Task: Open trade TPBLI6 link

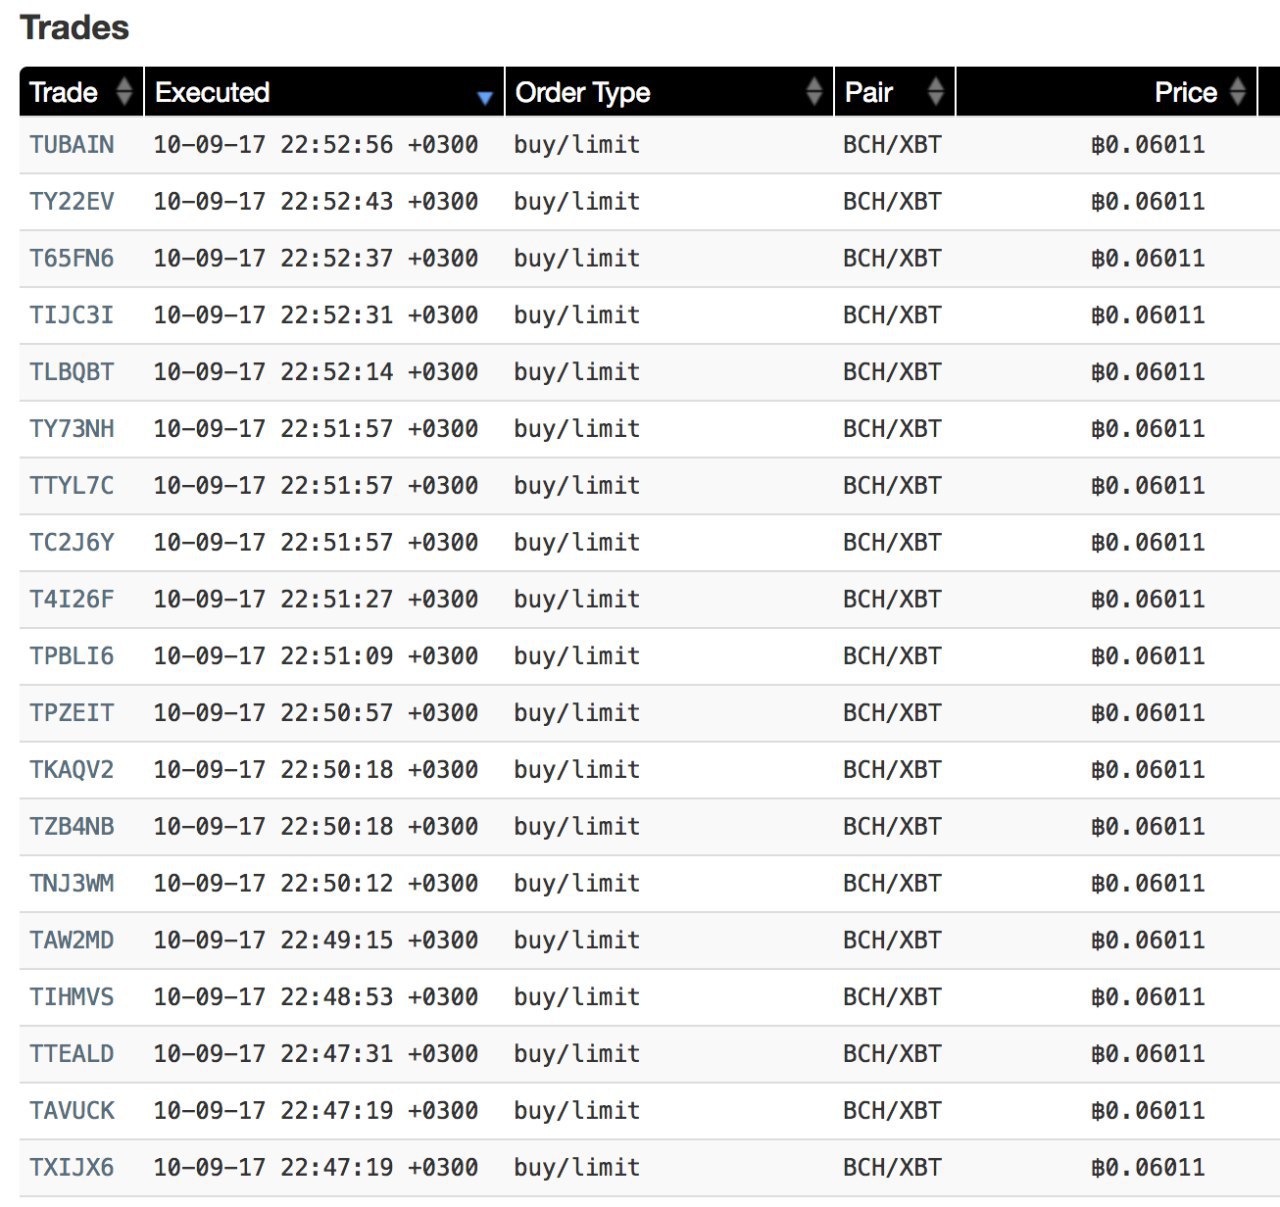Action: coord(72,656)
